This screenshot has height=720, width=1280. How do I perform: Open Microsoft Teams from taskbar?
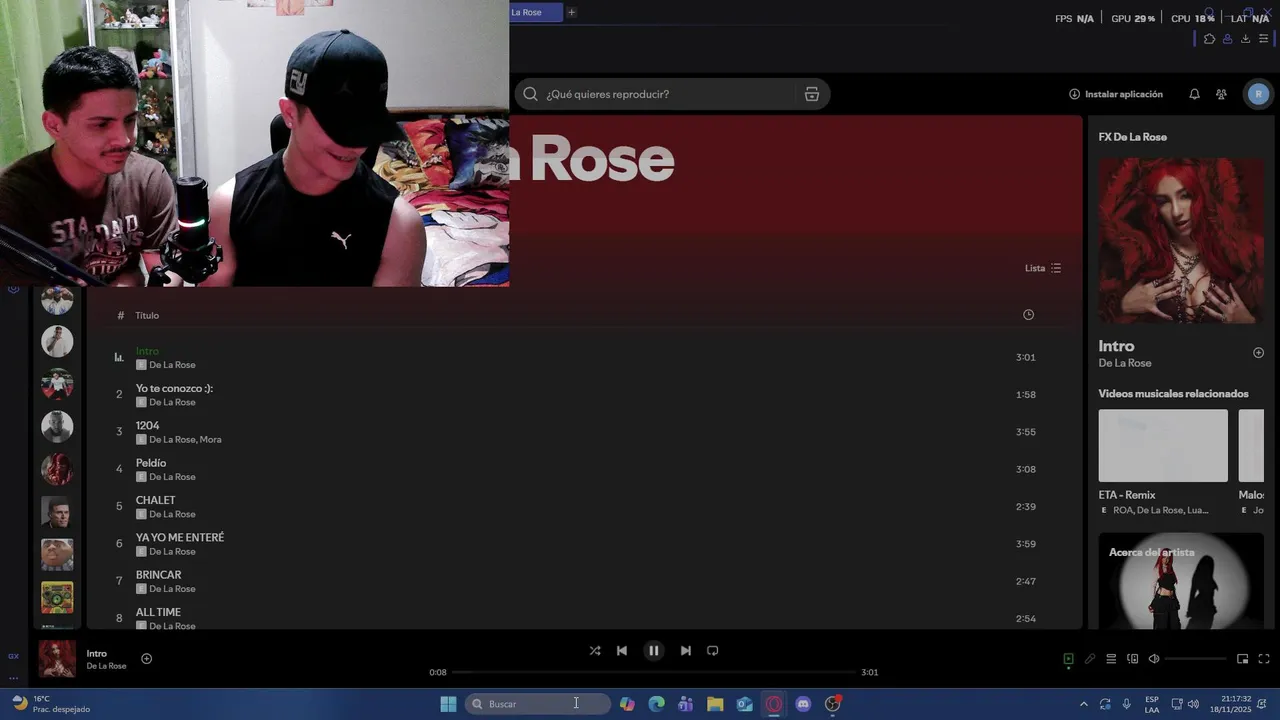click(685, 704)
